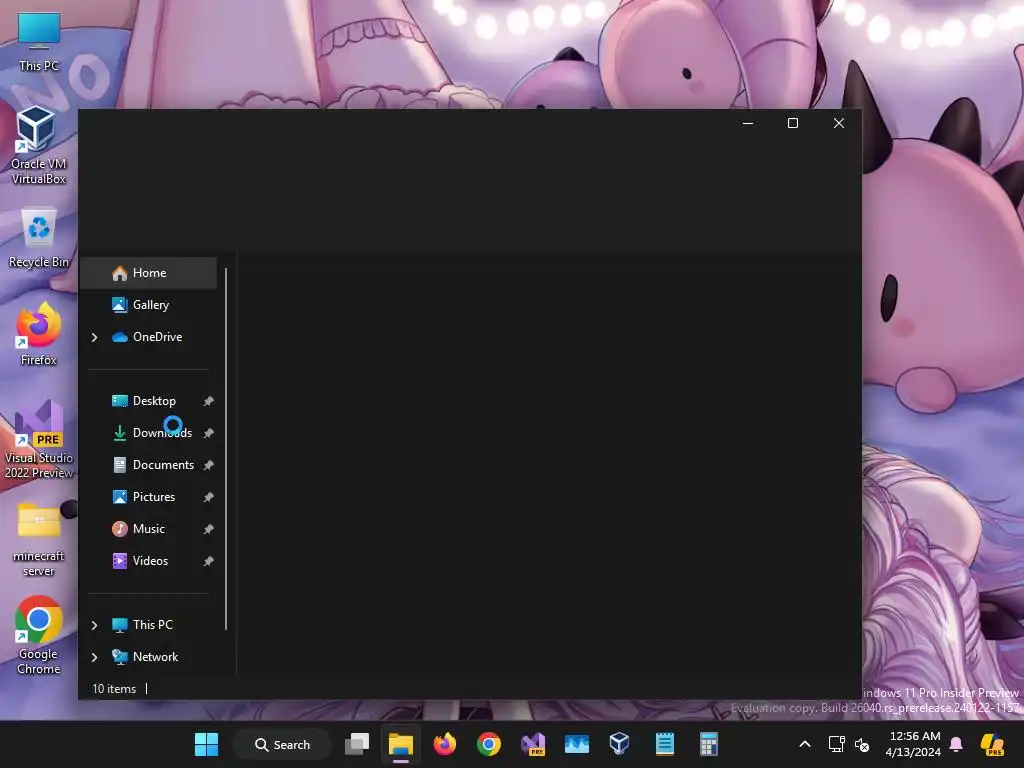Click the pin icon beside Documents

(208, 465)
